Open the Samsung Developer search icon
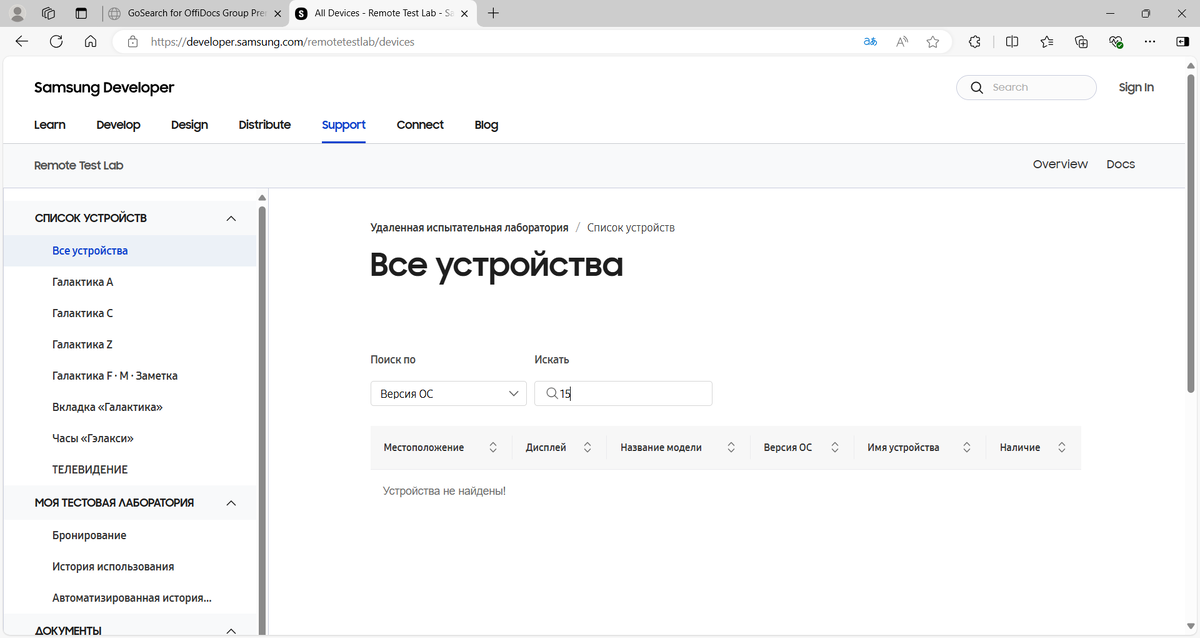1200x638 pixels. coord(976,87)
